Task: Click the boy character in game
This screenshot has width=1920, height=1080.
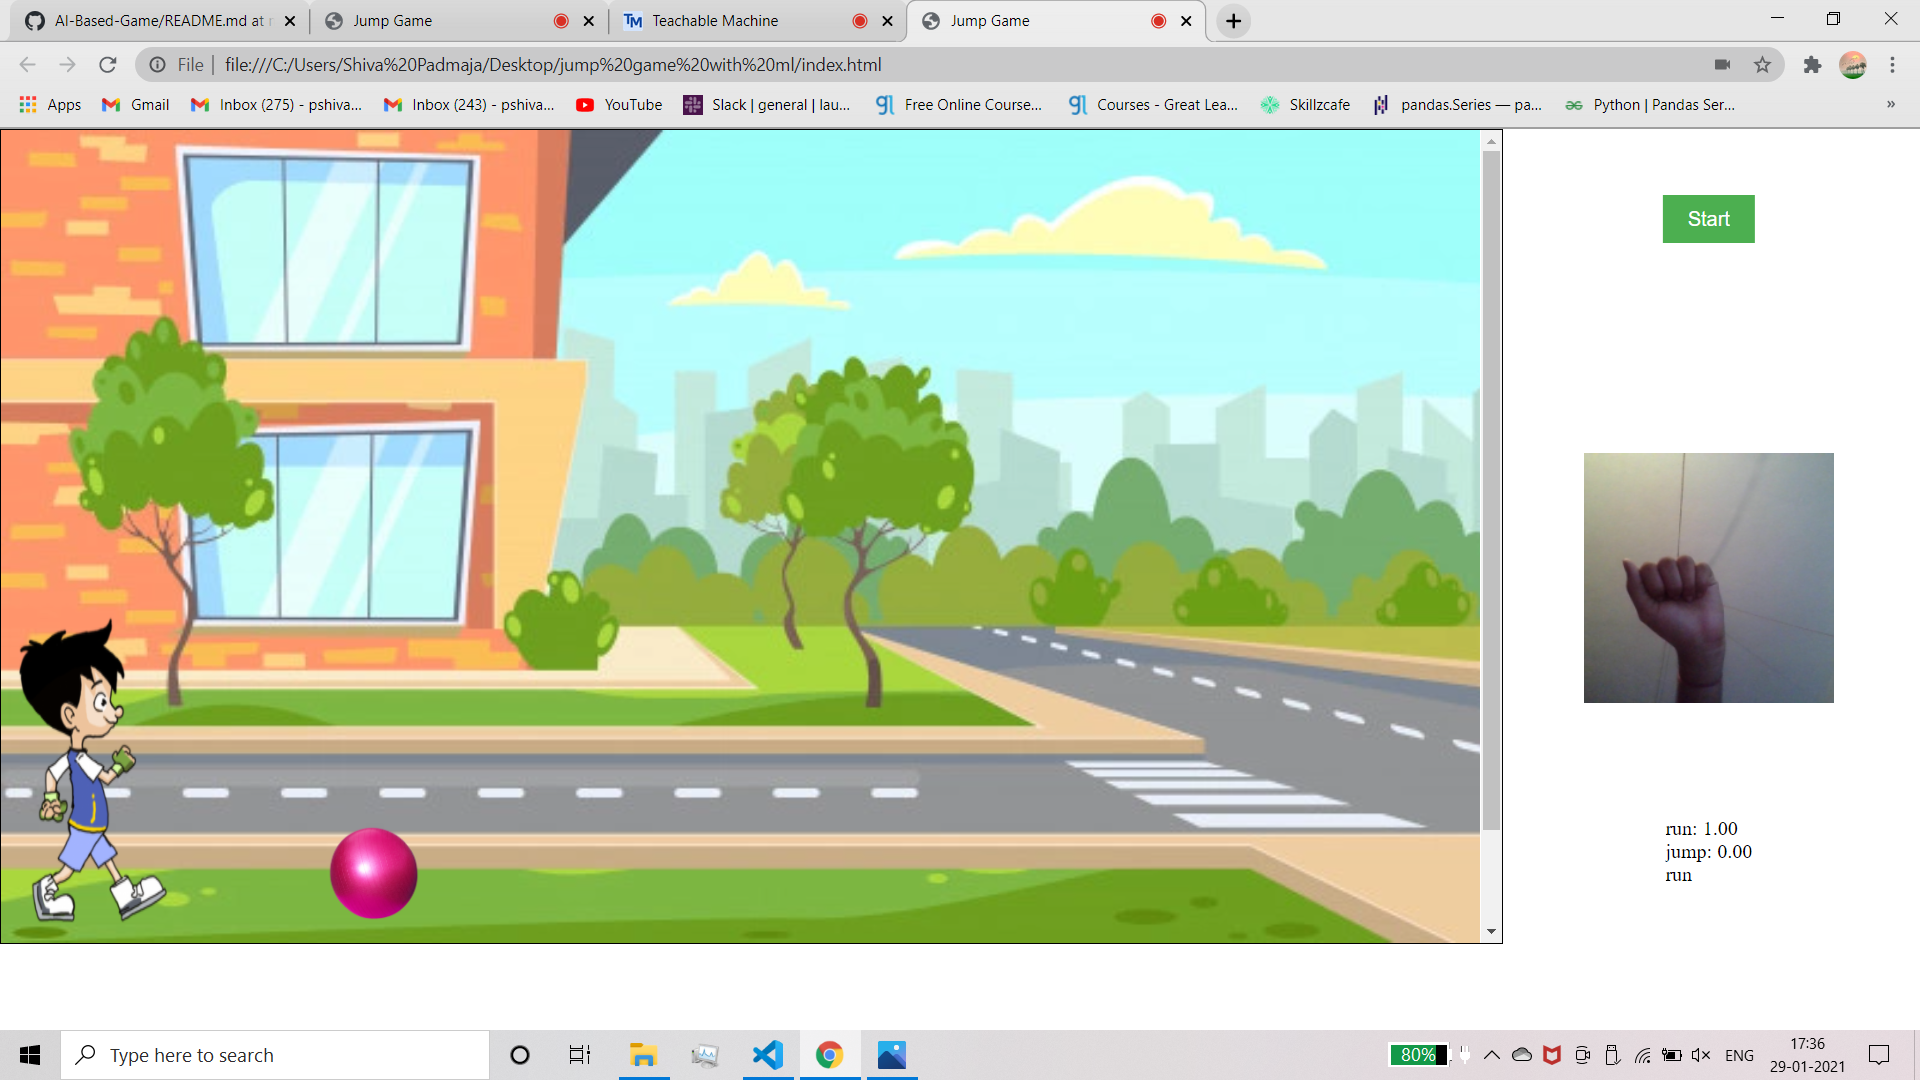Action: (x=90, y=772)
